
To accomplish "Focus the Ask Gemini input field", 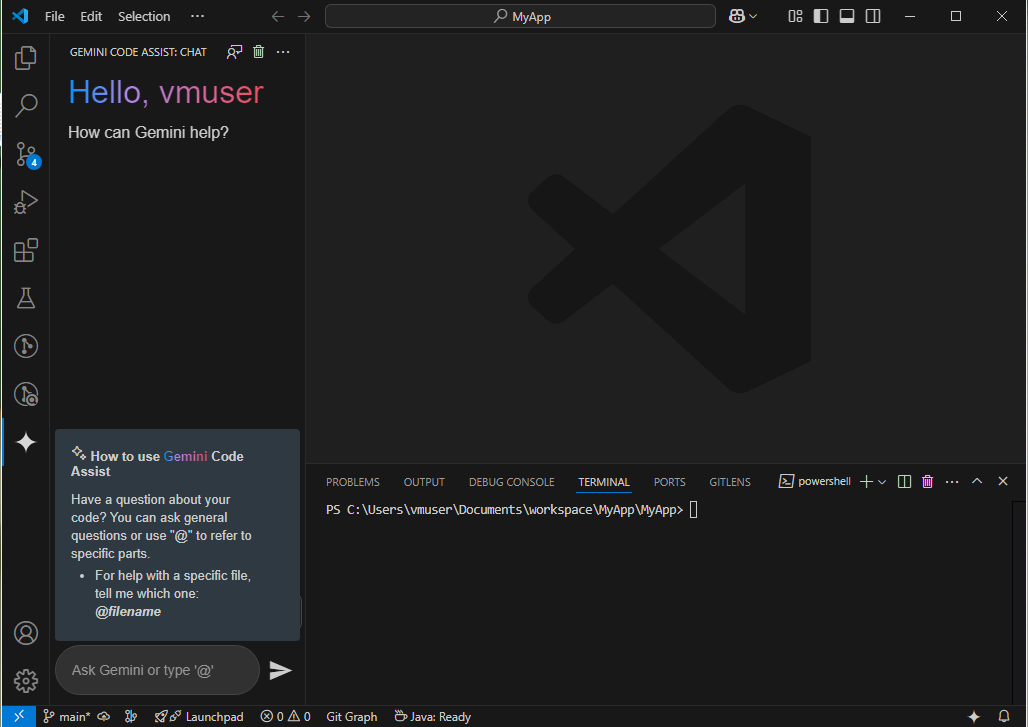I will click(x=157, y=670).
